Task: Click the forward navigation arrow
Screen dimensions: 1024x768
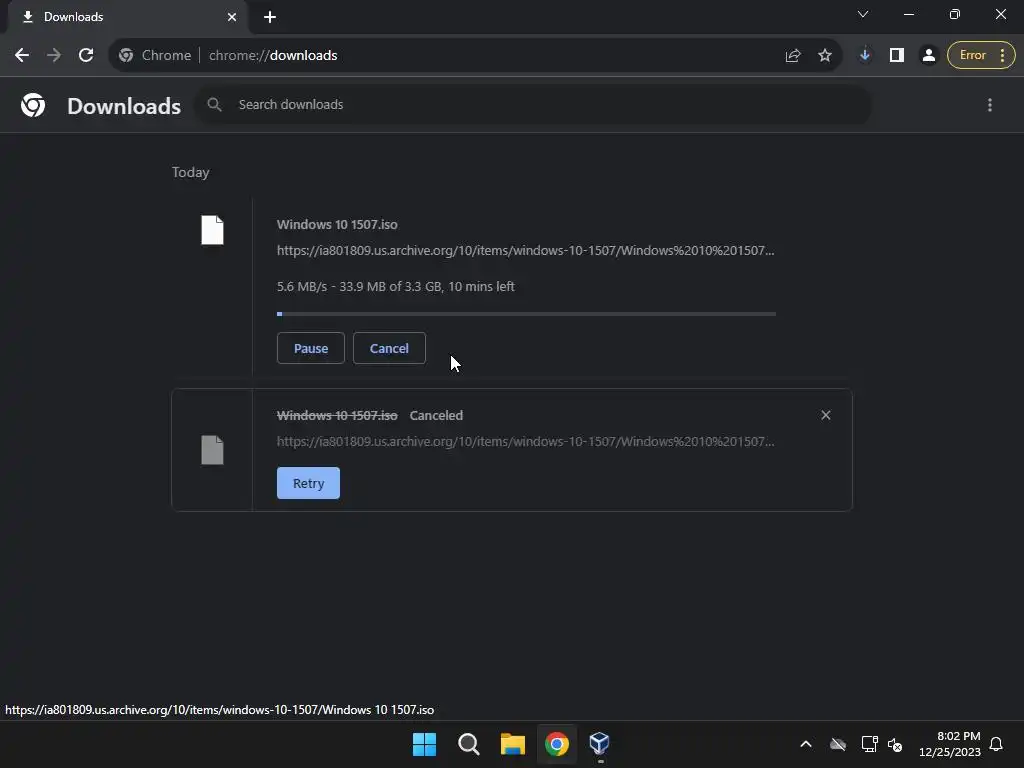Action: tap(54, 56)
